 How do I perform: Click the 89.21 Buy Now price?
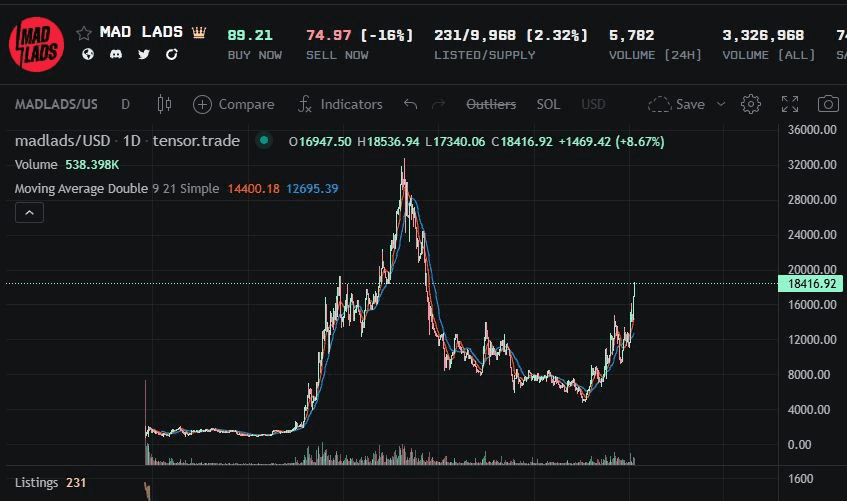pos(250,35)
